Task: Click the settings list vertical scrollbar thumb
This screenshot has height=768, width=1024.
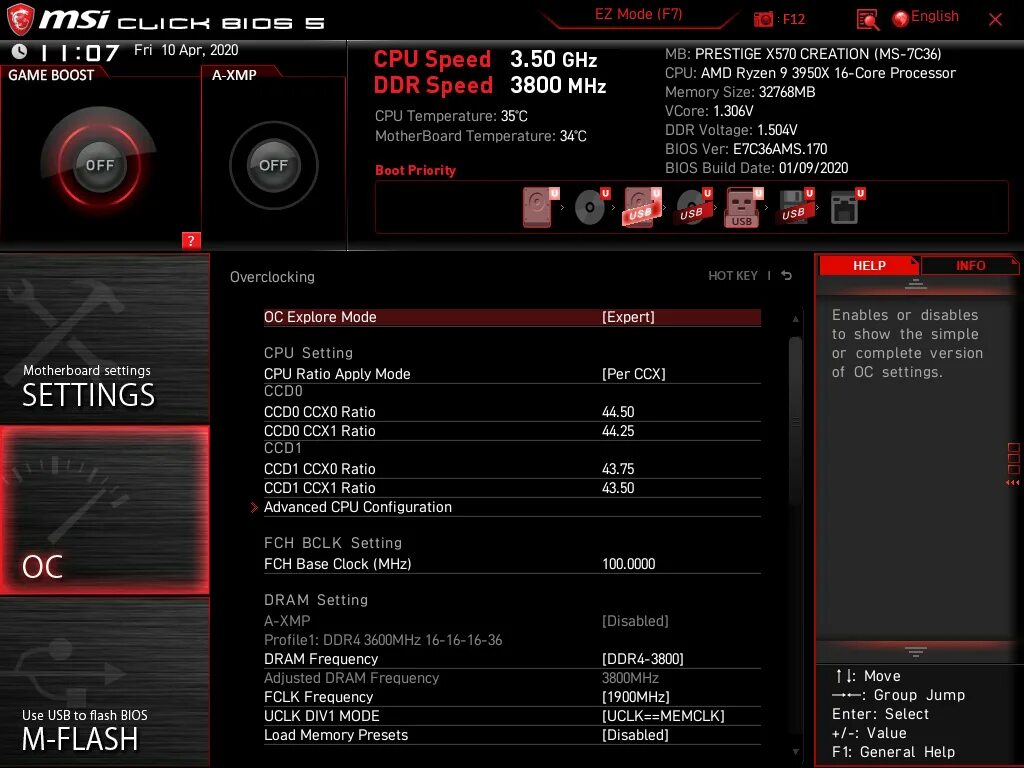Action: [x=795, y=421]
